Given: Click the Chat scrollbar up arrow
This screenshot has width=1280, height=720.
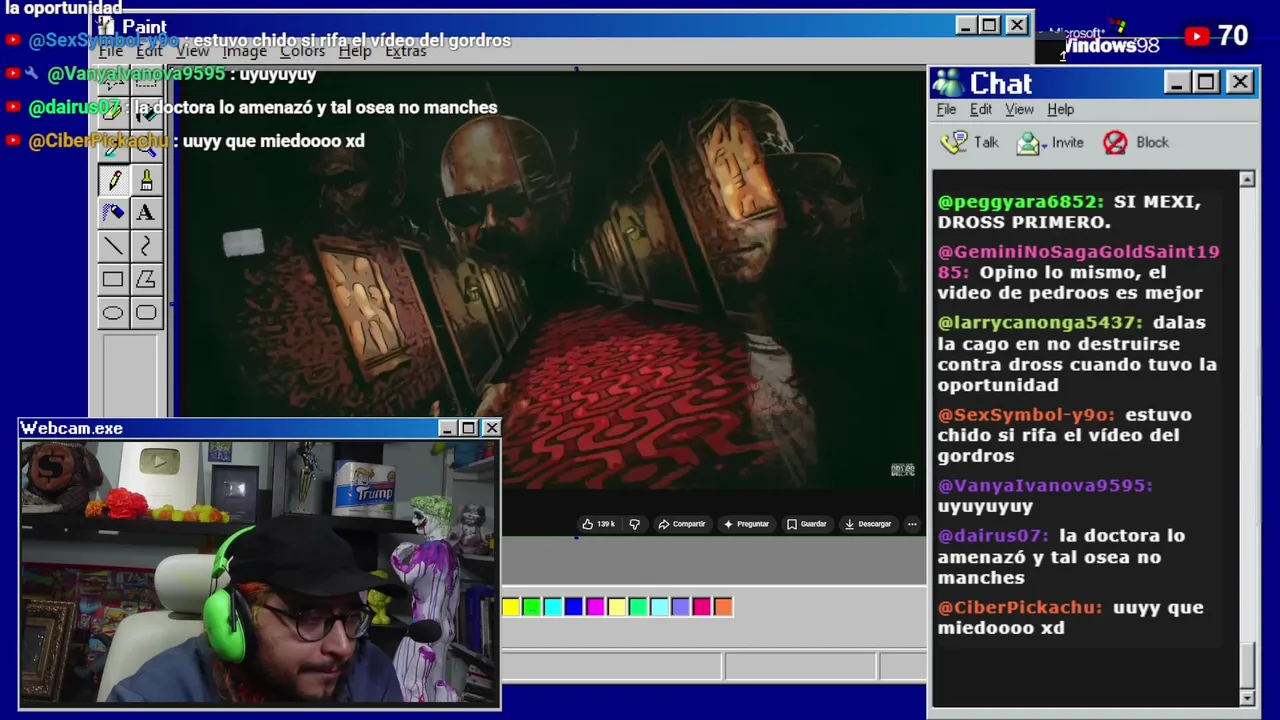Looking at the screenshot, I should pos(1247,179).
